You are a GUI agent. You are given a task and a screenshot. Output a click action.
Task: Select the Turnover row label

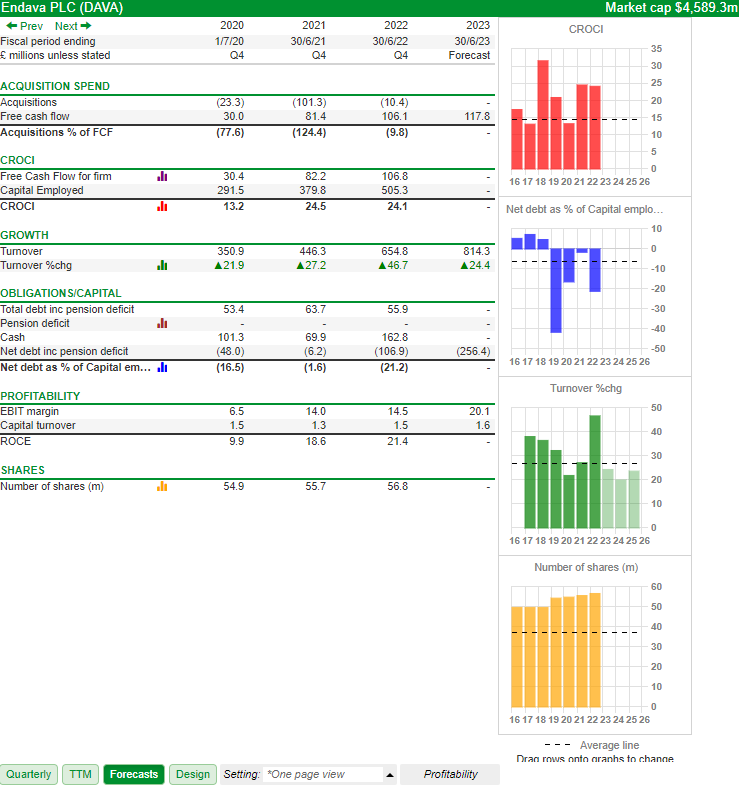point(22,251)
